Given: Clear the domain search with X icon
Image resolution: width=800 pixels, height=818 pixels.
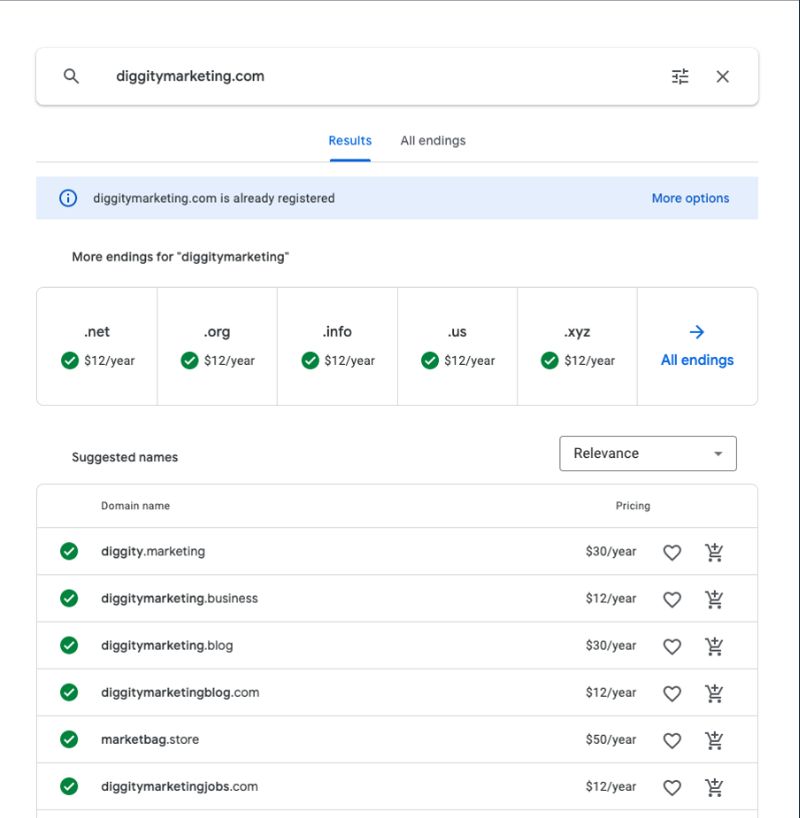Looking at the screenshot, I should click(x=723, y=76).
